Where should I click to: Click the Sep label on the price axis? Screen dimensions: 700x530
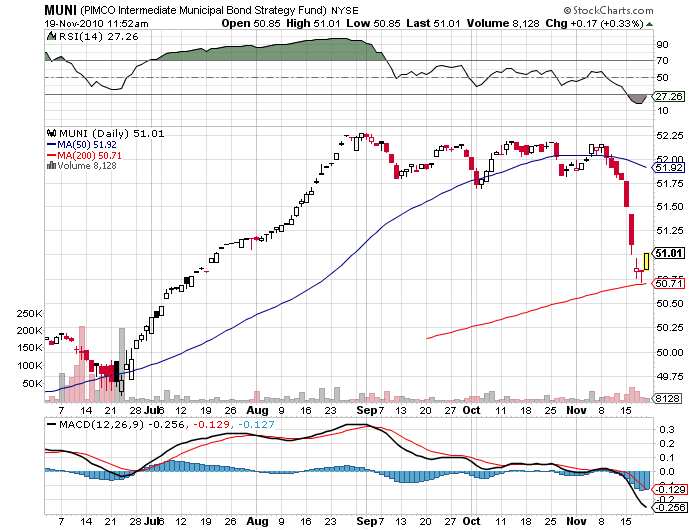(x=366, y=410)
